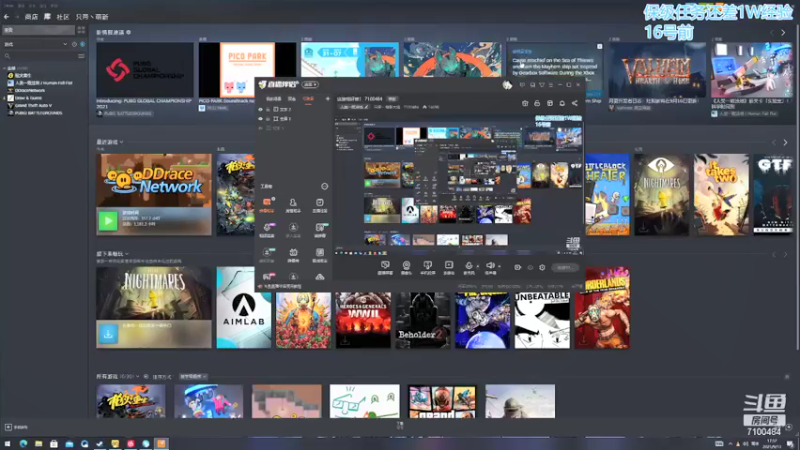The image size is (800, 450).
Task: Click the share icon in Douyu header
Action: pyautogui.click(x=574, y=103)
